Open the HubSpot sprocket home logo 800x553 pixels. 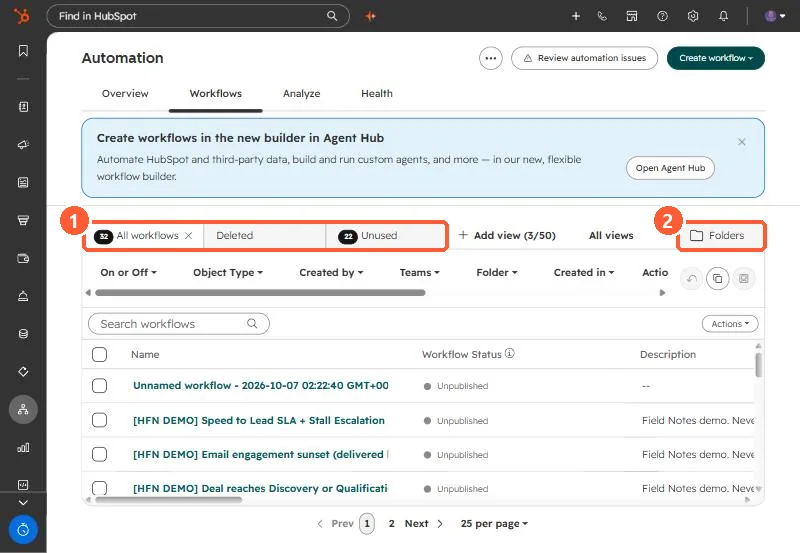pos(21,16)
